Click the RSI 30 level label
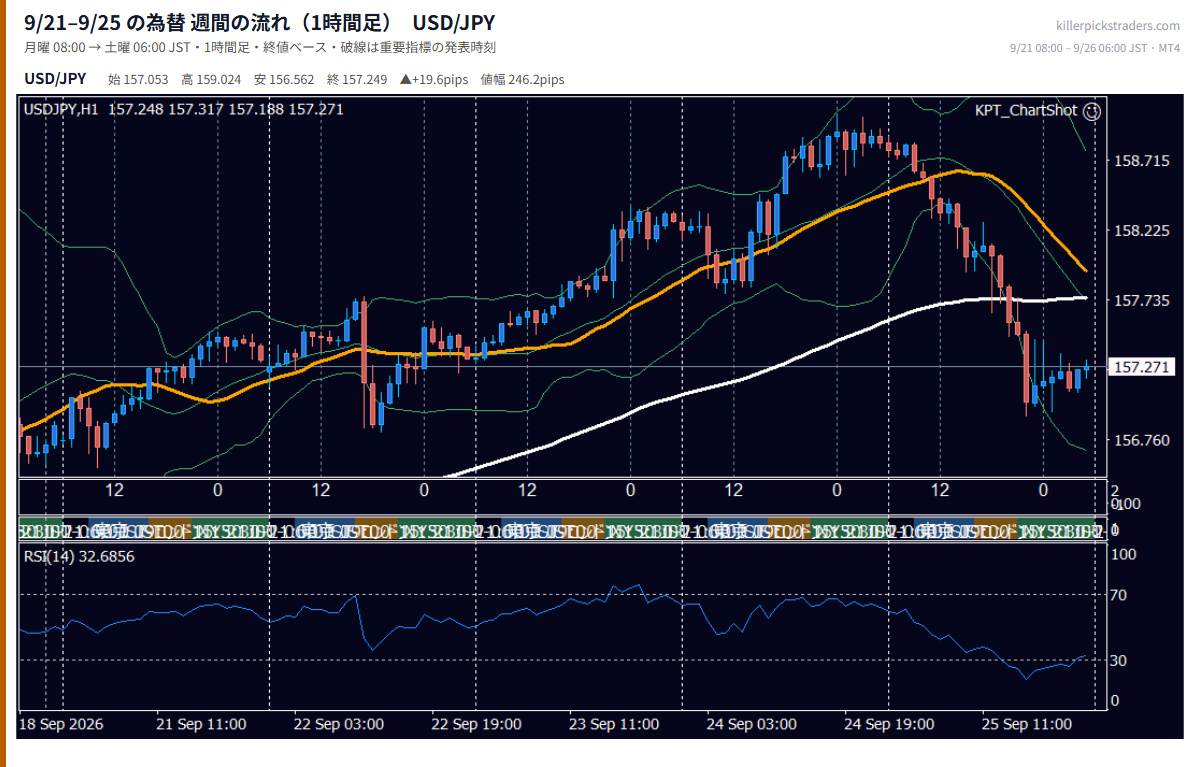Image resolution: width=1200 pixels, height=767 pixels. 1120,660
